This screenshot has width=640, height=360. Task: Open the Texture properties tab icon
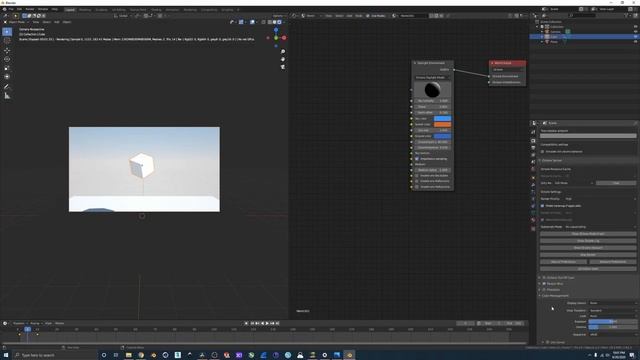(533, 229)
